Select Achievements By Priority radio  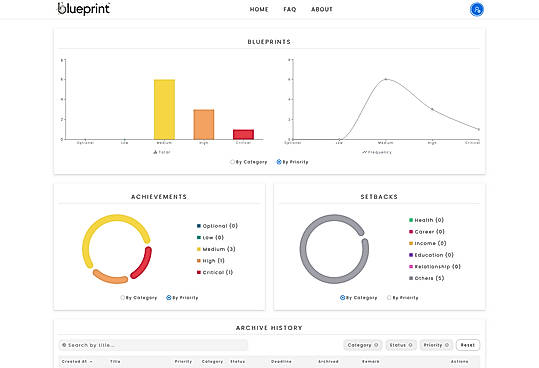(x=169, y=298)
